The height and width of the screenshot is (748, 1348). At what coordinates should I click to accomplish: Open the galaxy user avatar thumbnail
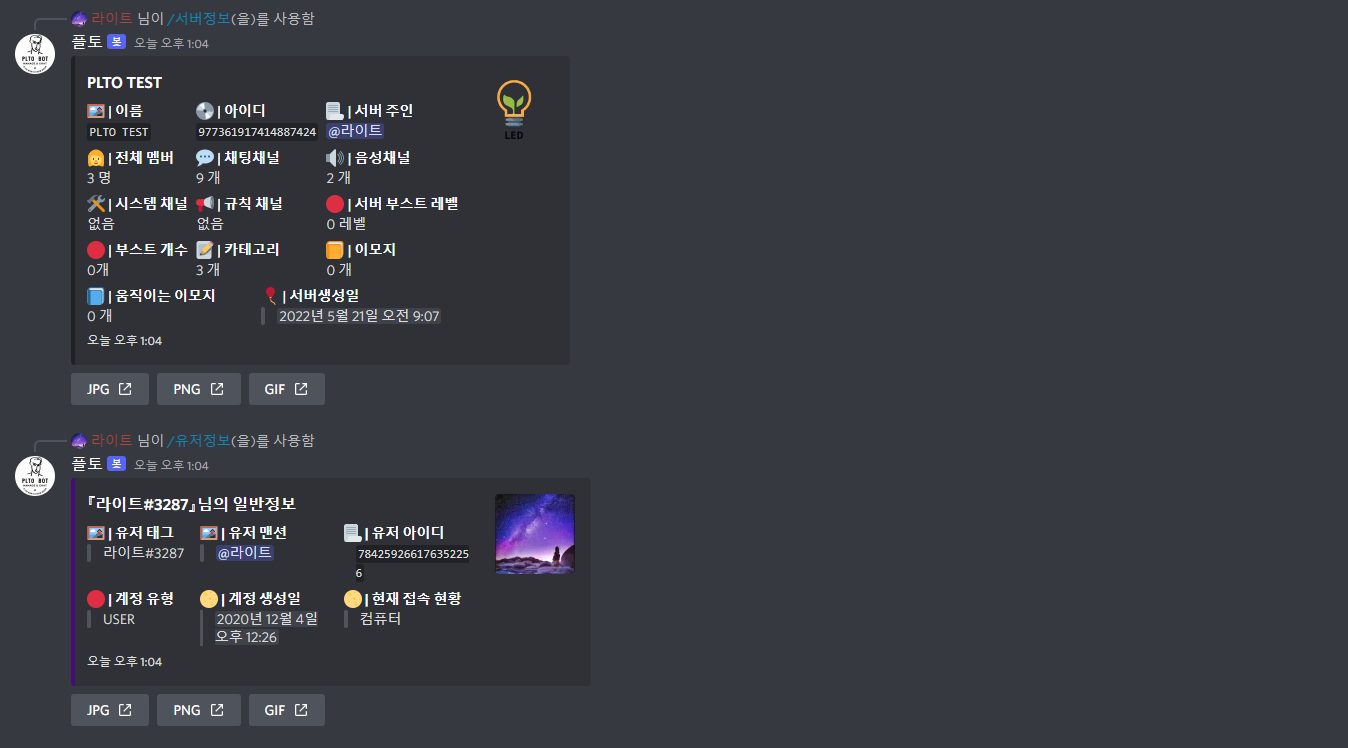point(535,534)
